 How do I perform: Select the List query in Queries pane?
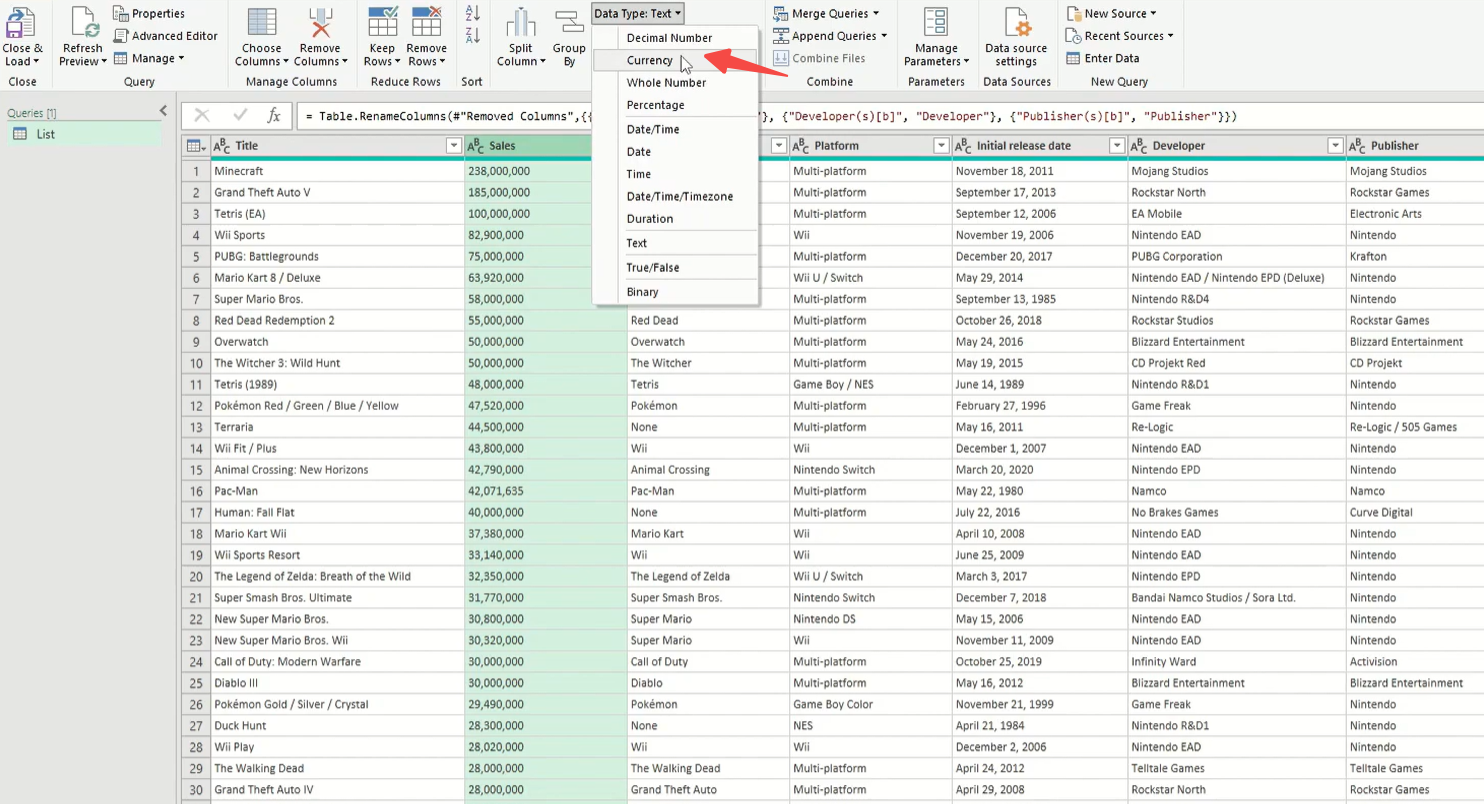(x=84, y=134)
